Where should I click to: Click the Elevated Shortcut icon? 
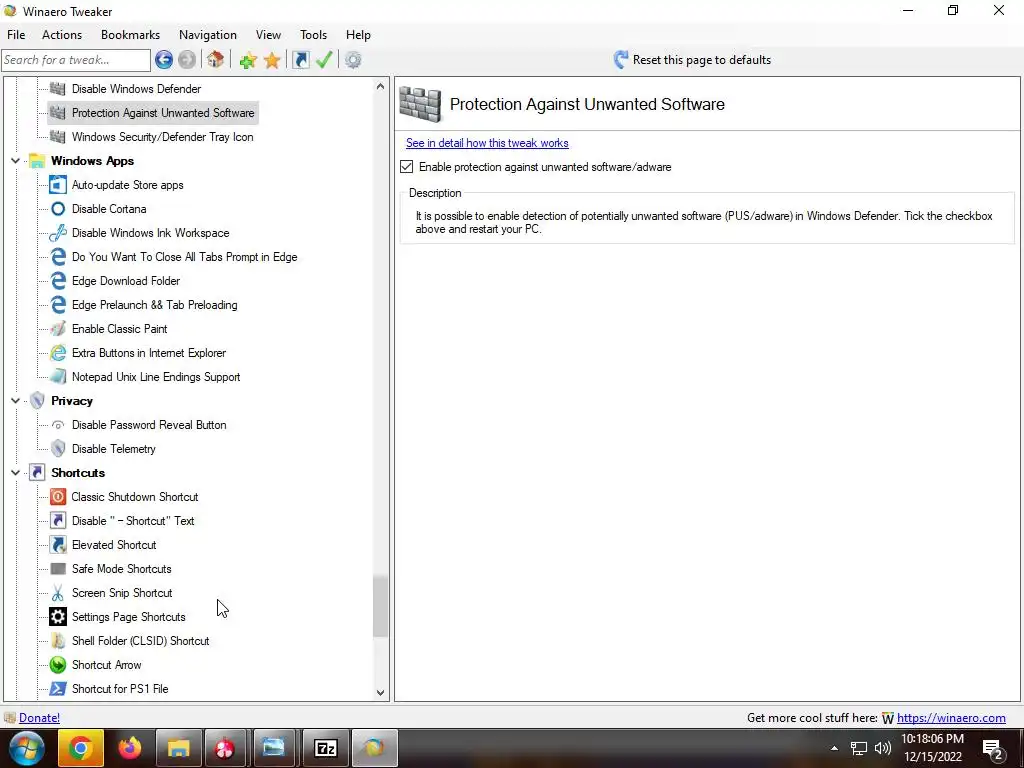pyautogui.click(x=58, y=545)
